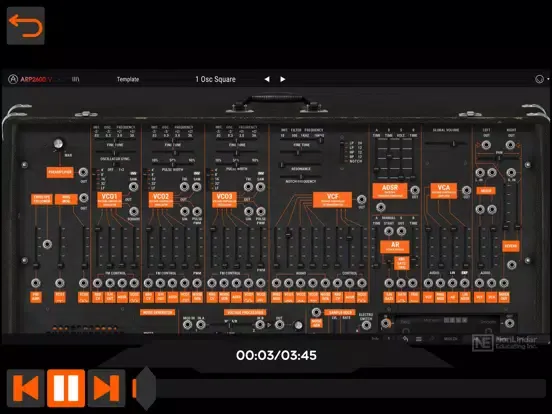The height and width of the screenshot is (414, 552).
Task: Load the next preset with right arrow
Action: coord(282,79)
